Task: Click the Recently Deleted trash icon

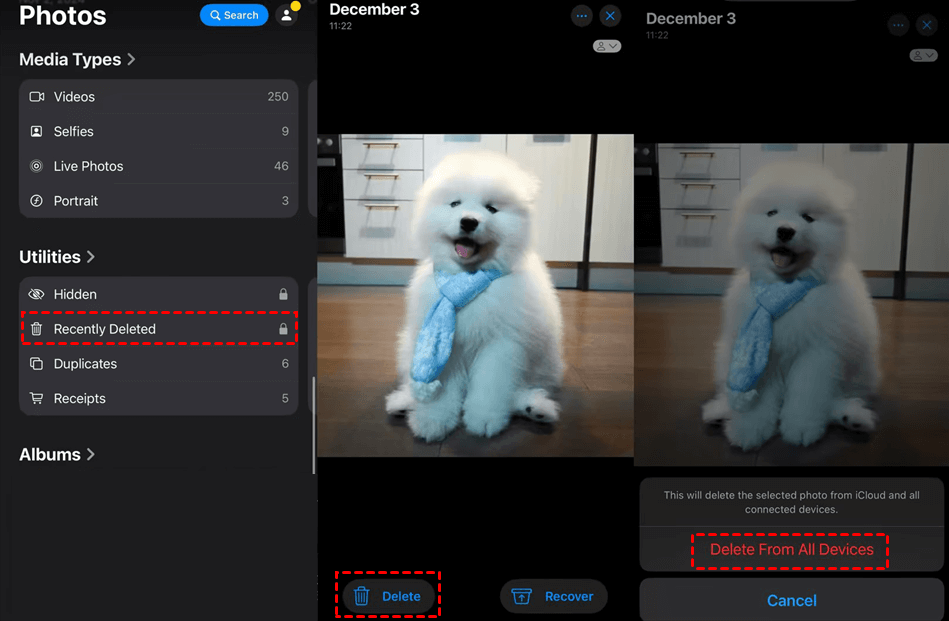Action: [x=36, y=329]
